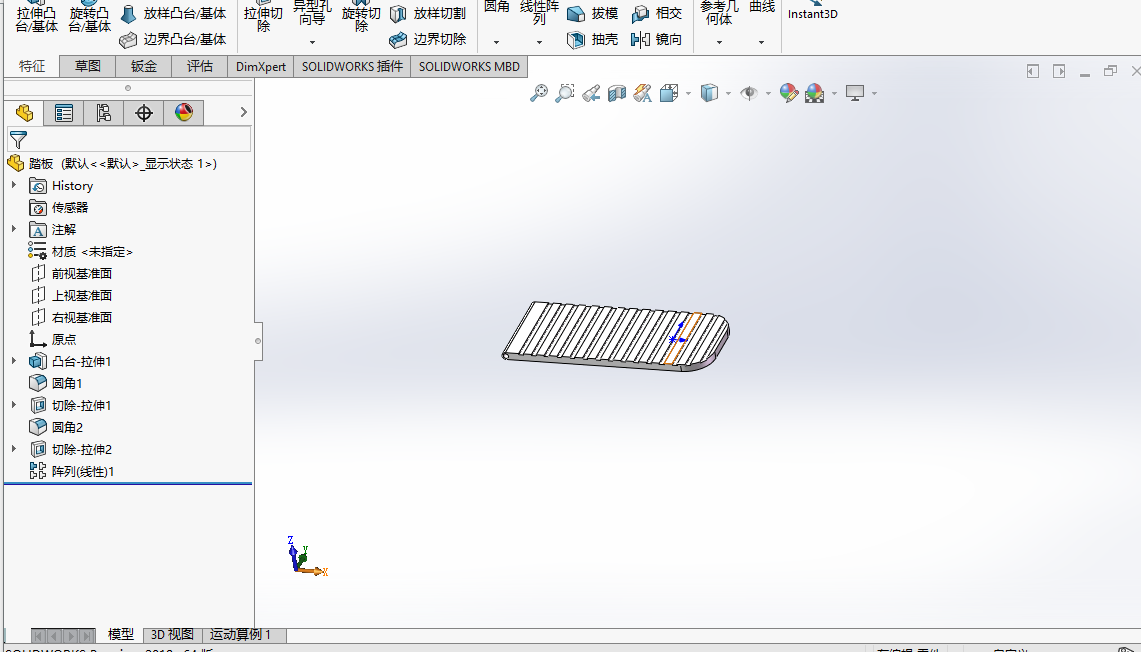Click the Display Style icon
1141x652 pixels.
tap(709, 93)
